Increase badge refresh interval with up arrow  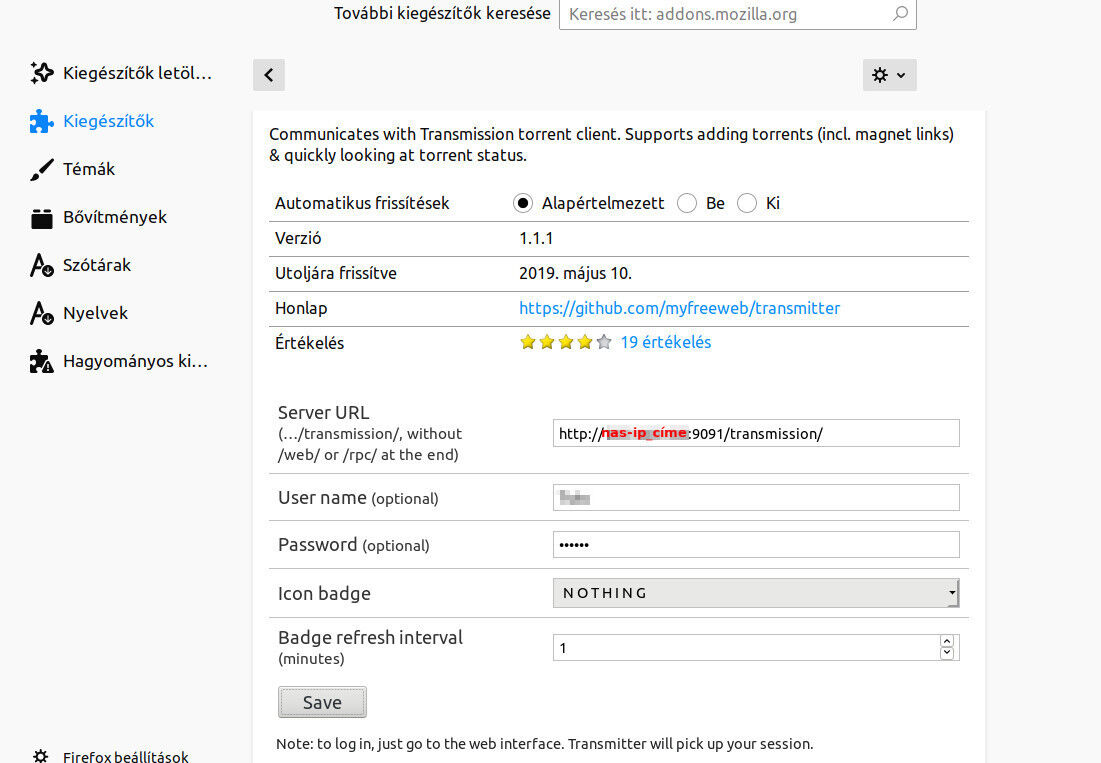[x=947, y=642]
